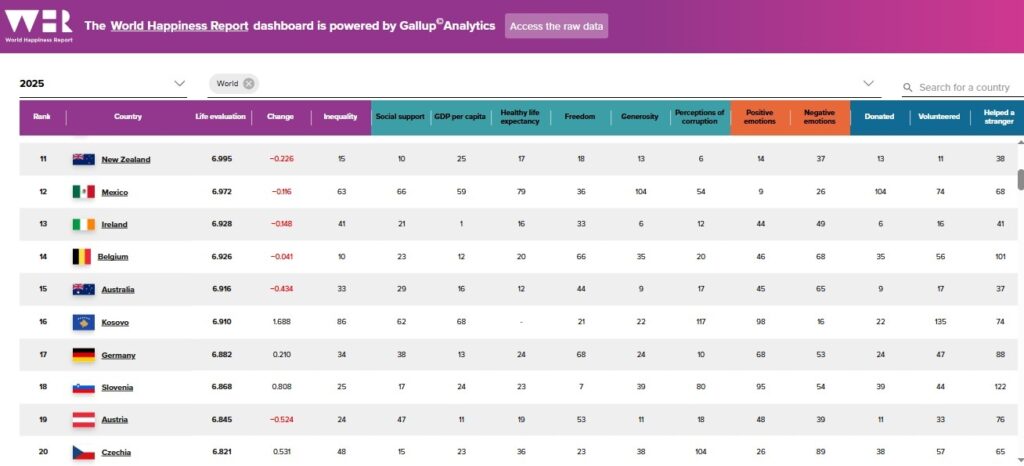Image resolution: width=1024 pixels, height=466 pixels.
Task: Sort by Life evaluation column header
Action: click(220, 117)
